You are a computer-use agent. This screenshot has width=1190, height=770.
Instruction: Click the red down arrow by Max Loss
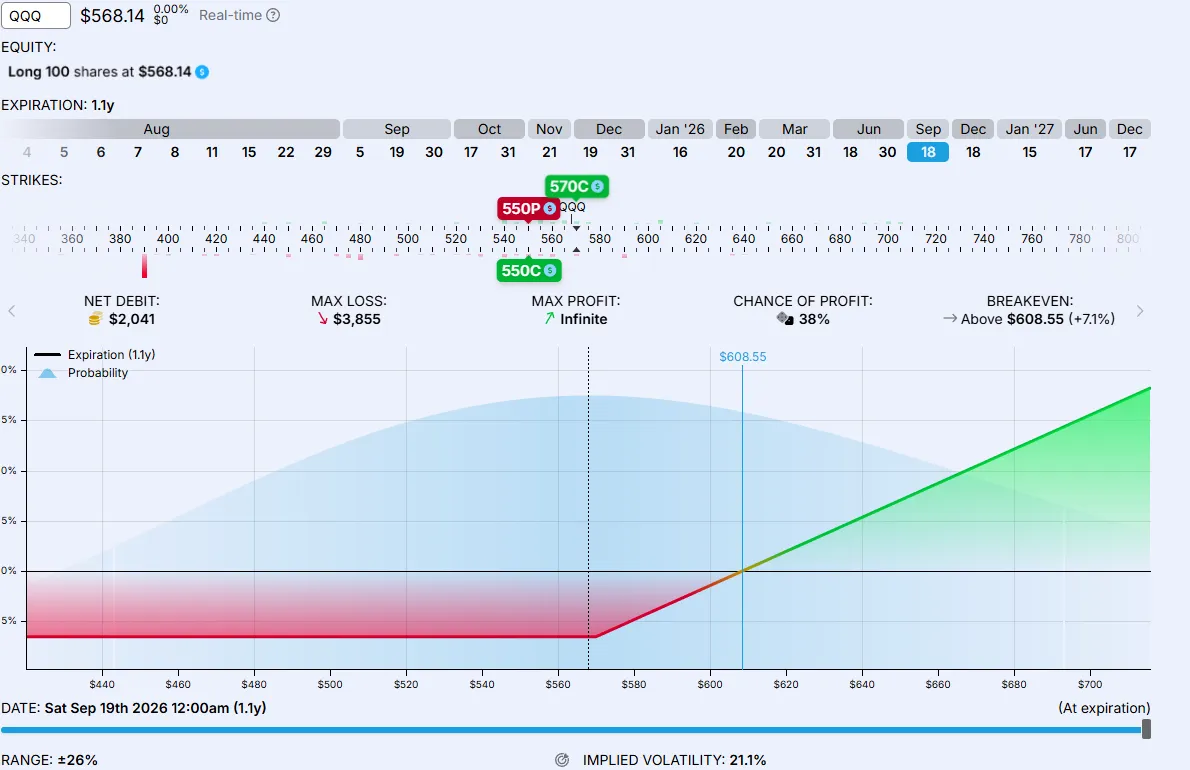click(323, 319)
